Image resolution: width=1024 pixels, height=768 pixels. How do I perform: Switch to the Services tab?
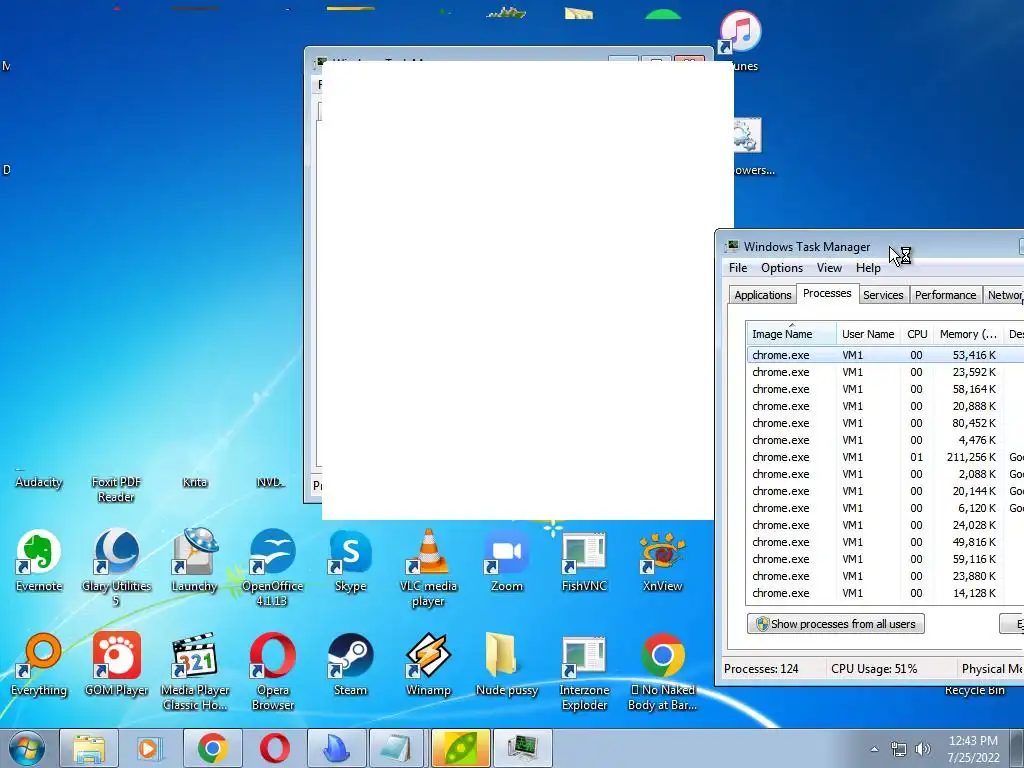point(883,295)
